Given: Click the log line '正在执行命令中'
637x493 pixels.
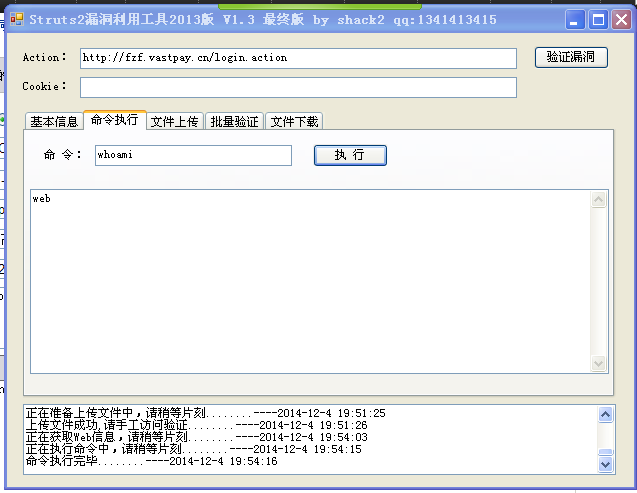Looking at the screenshot, I should pos(193,449).
